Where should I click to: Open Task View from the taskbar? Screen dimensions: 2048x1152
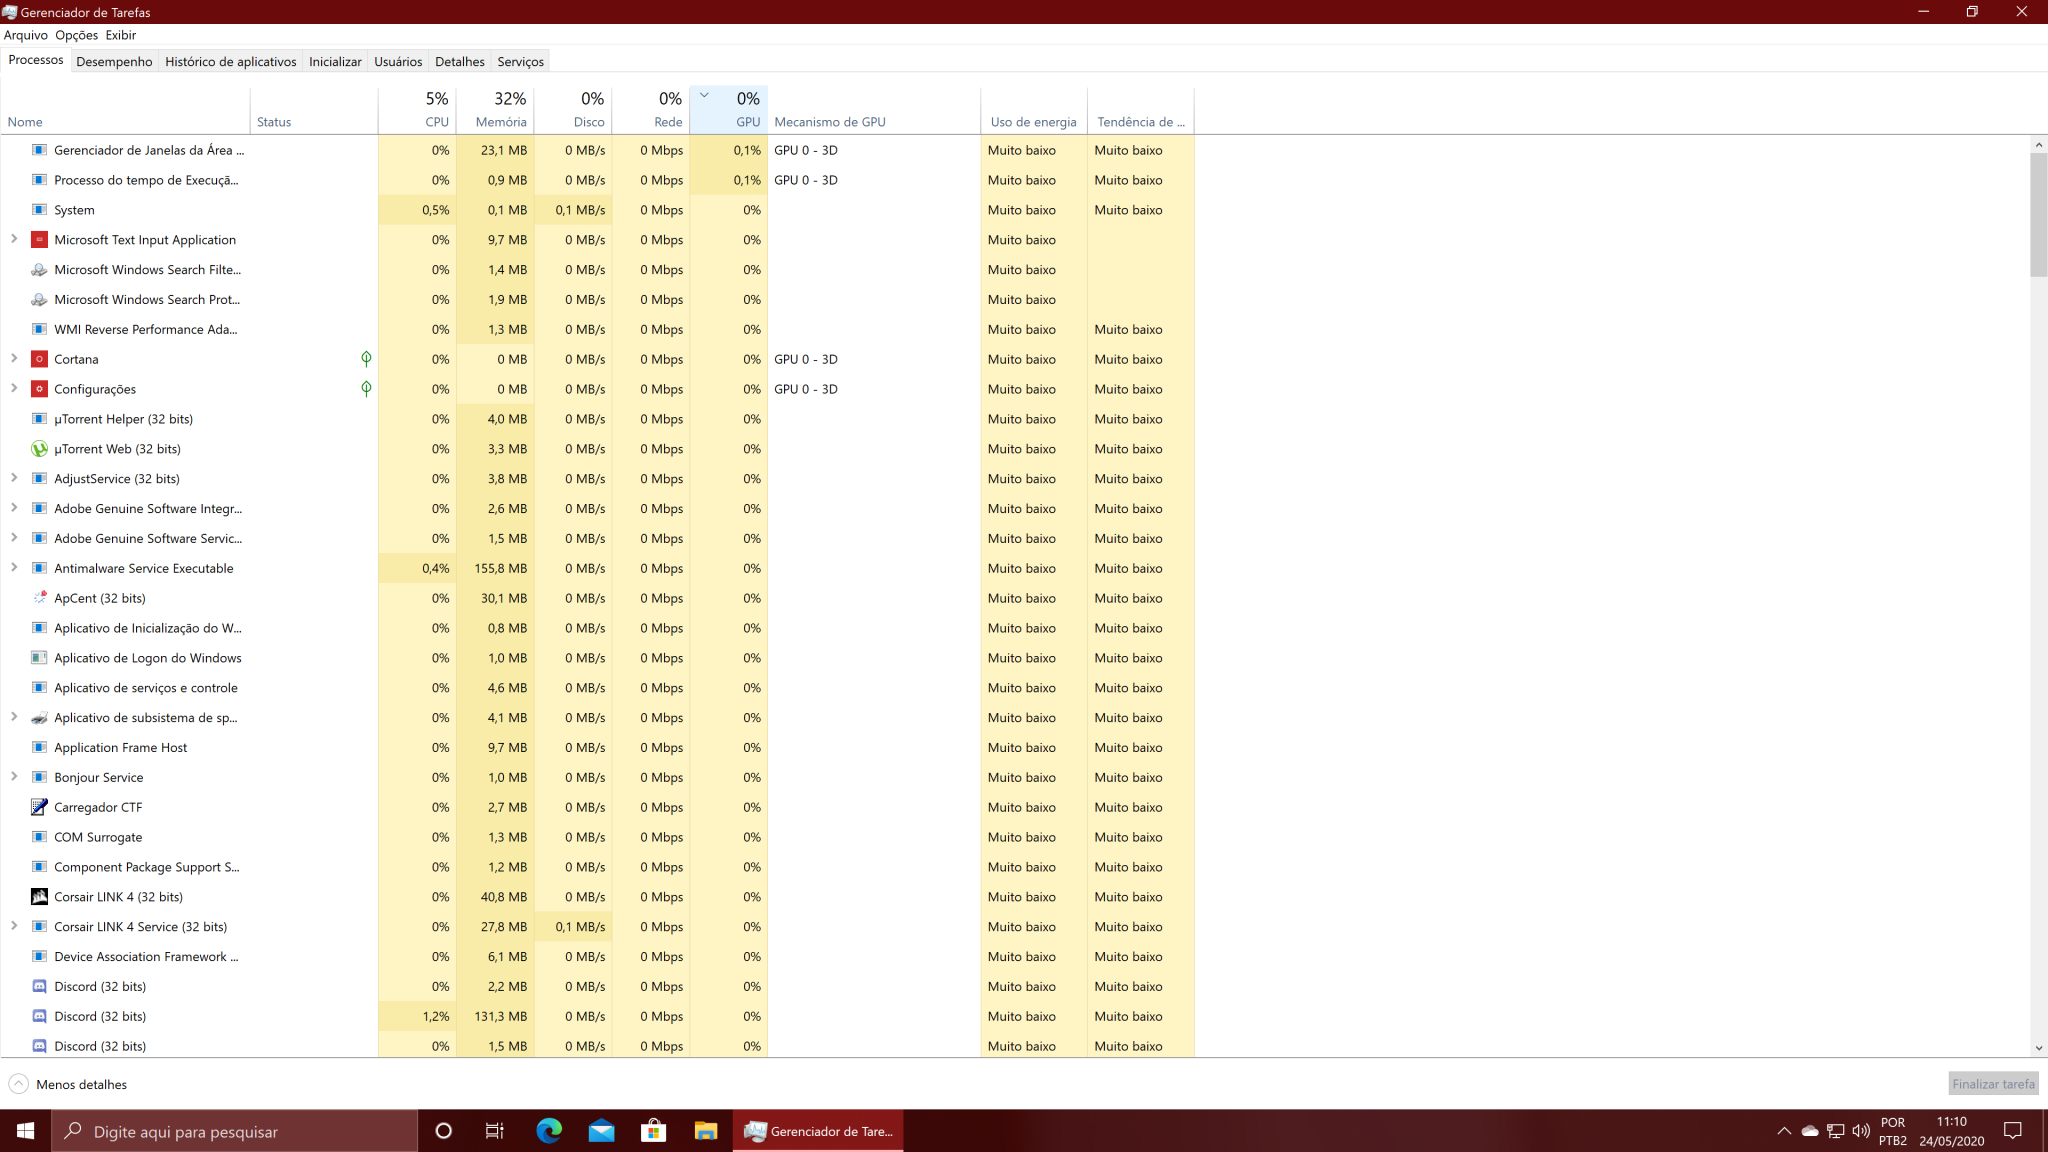click(x=495, y=1131)
